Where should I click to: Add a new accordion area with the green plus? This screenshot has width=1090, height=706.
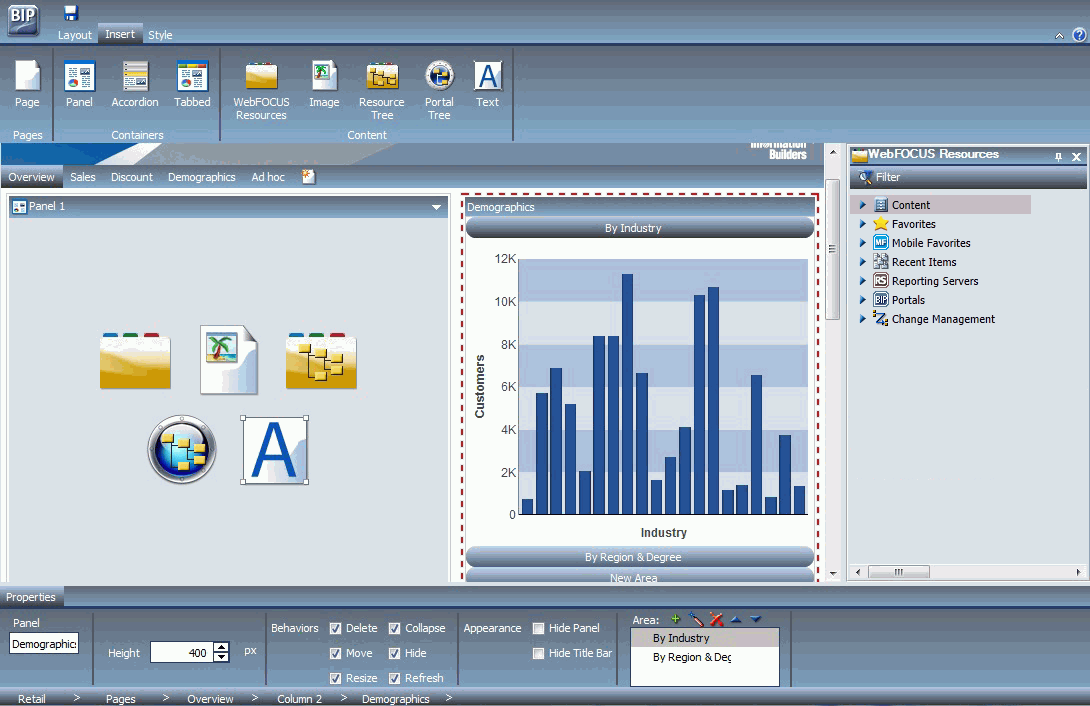pos(675,619)
